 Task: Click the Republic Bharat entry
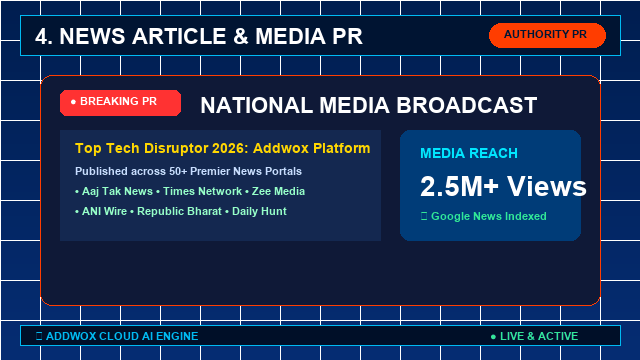(179, 211)
